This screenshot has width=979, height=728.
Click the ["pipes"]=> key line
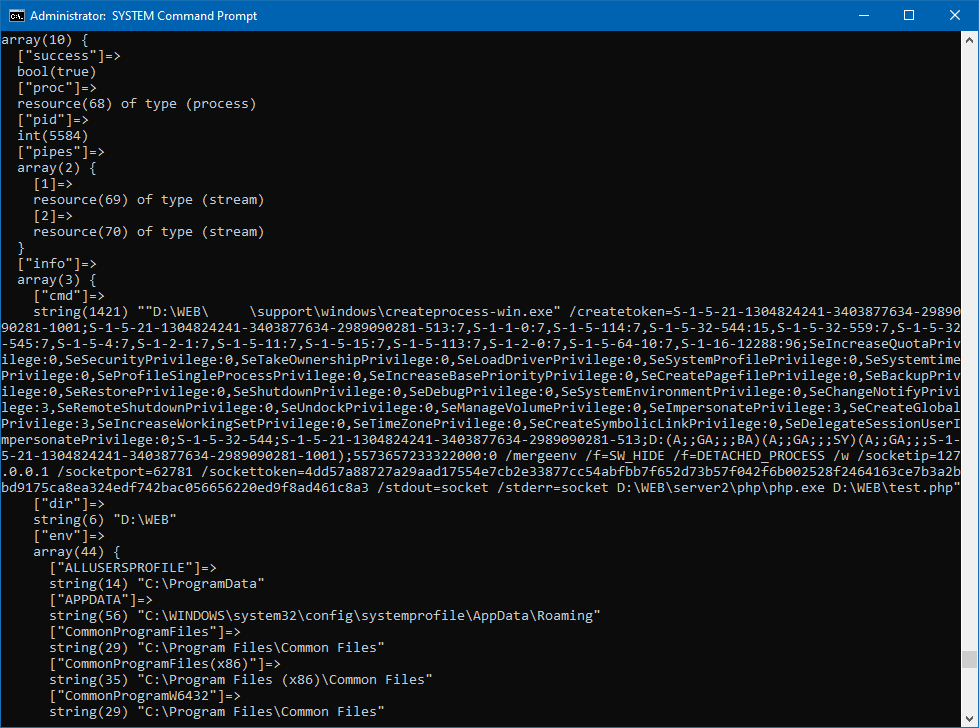click(x=61, y=152)
